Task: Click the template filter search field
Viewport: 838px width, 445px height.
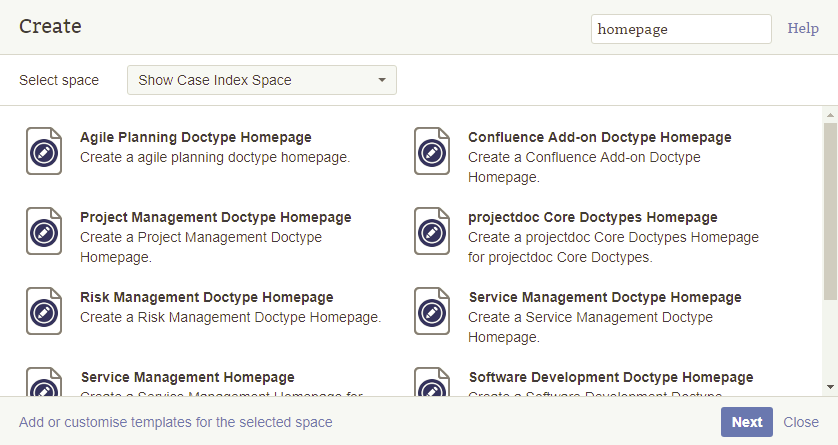Action: (x=680, y=29)
